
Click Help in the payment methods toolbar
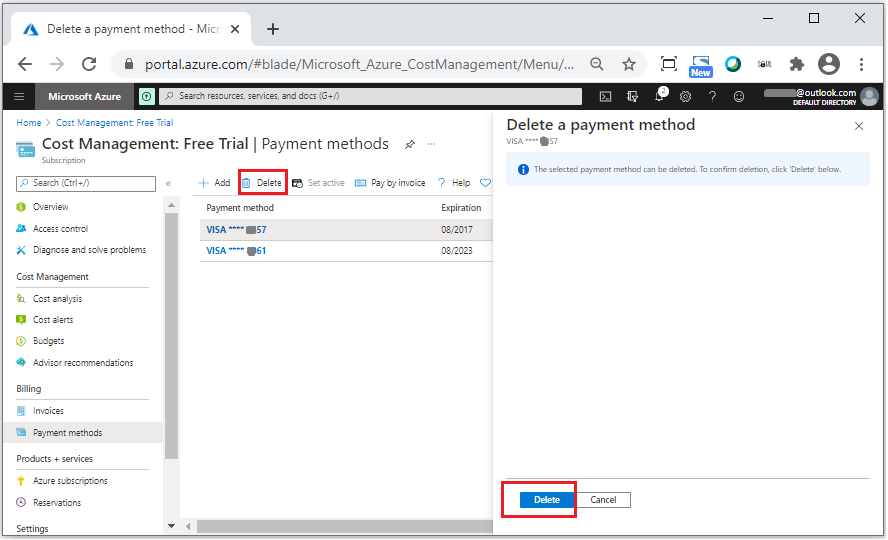[x=454, y=183]
